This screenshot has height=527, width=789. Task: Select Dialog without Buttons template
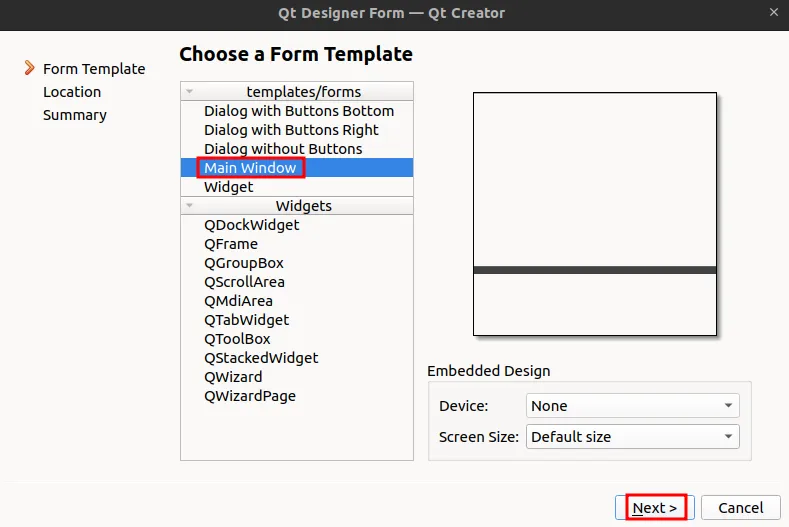pyautogui.click(x=283, y=149)
